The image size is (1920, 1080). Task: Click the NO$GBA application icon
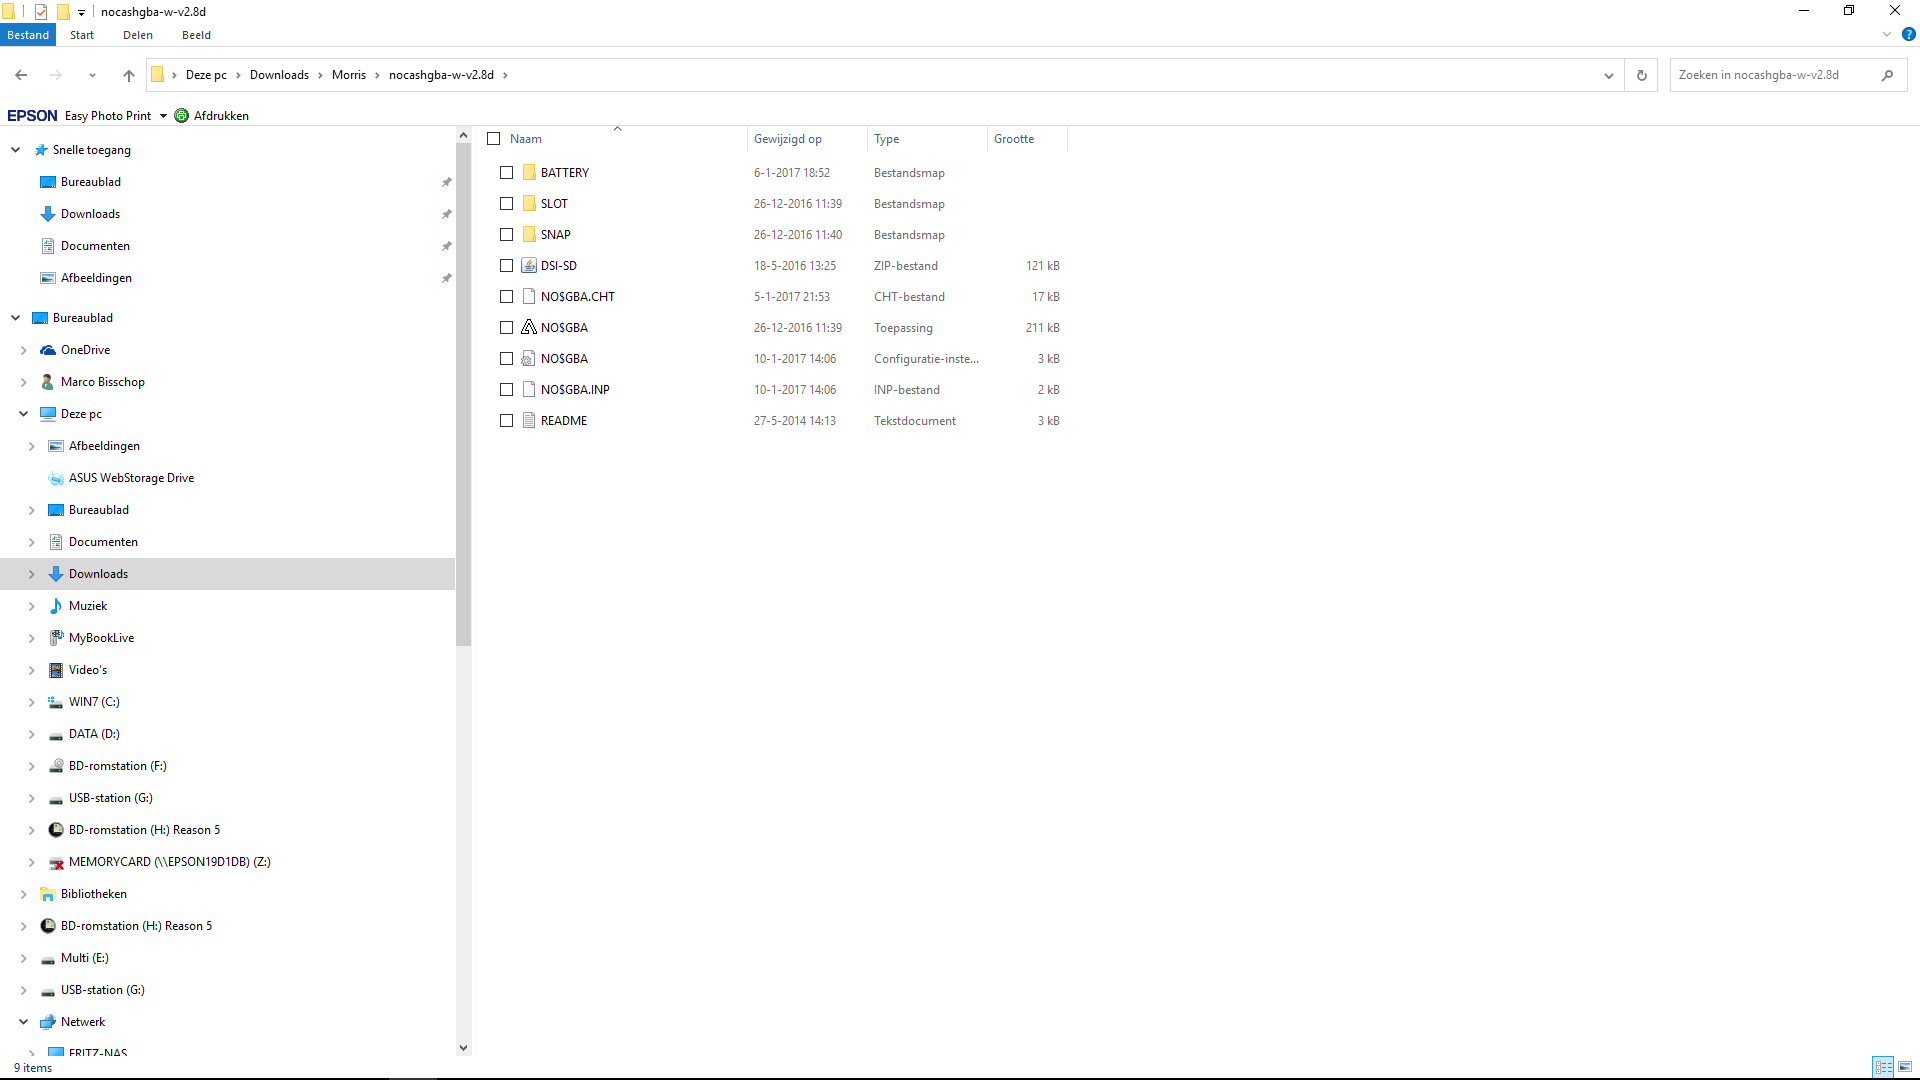(x=529, y=328)
